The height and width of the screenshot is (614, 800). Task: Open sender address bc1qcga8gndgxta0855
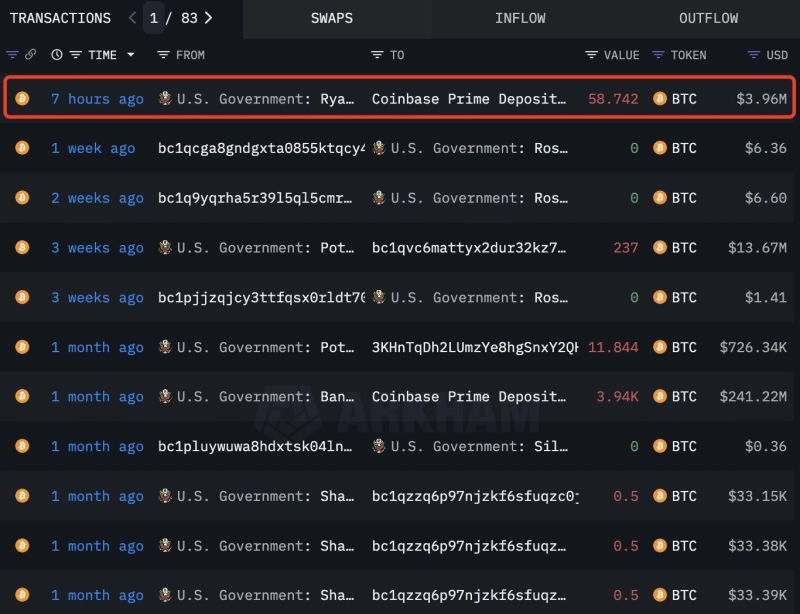click(260, 148)
